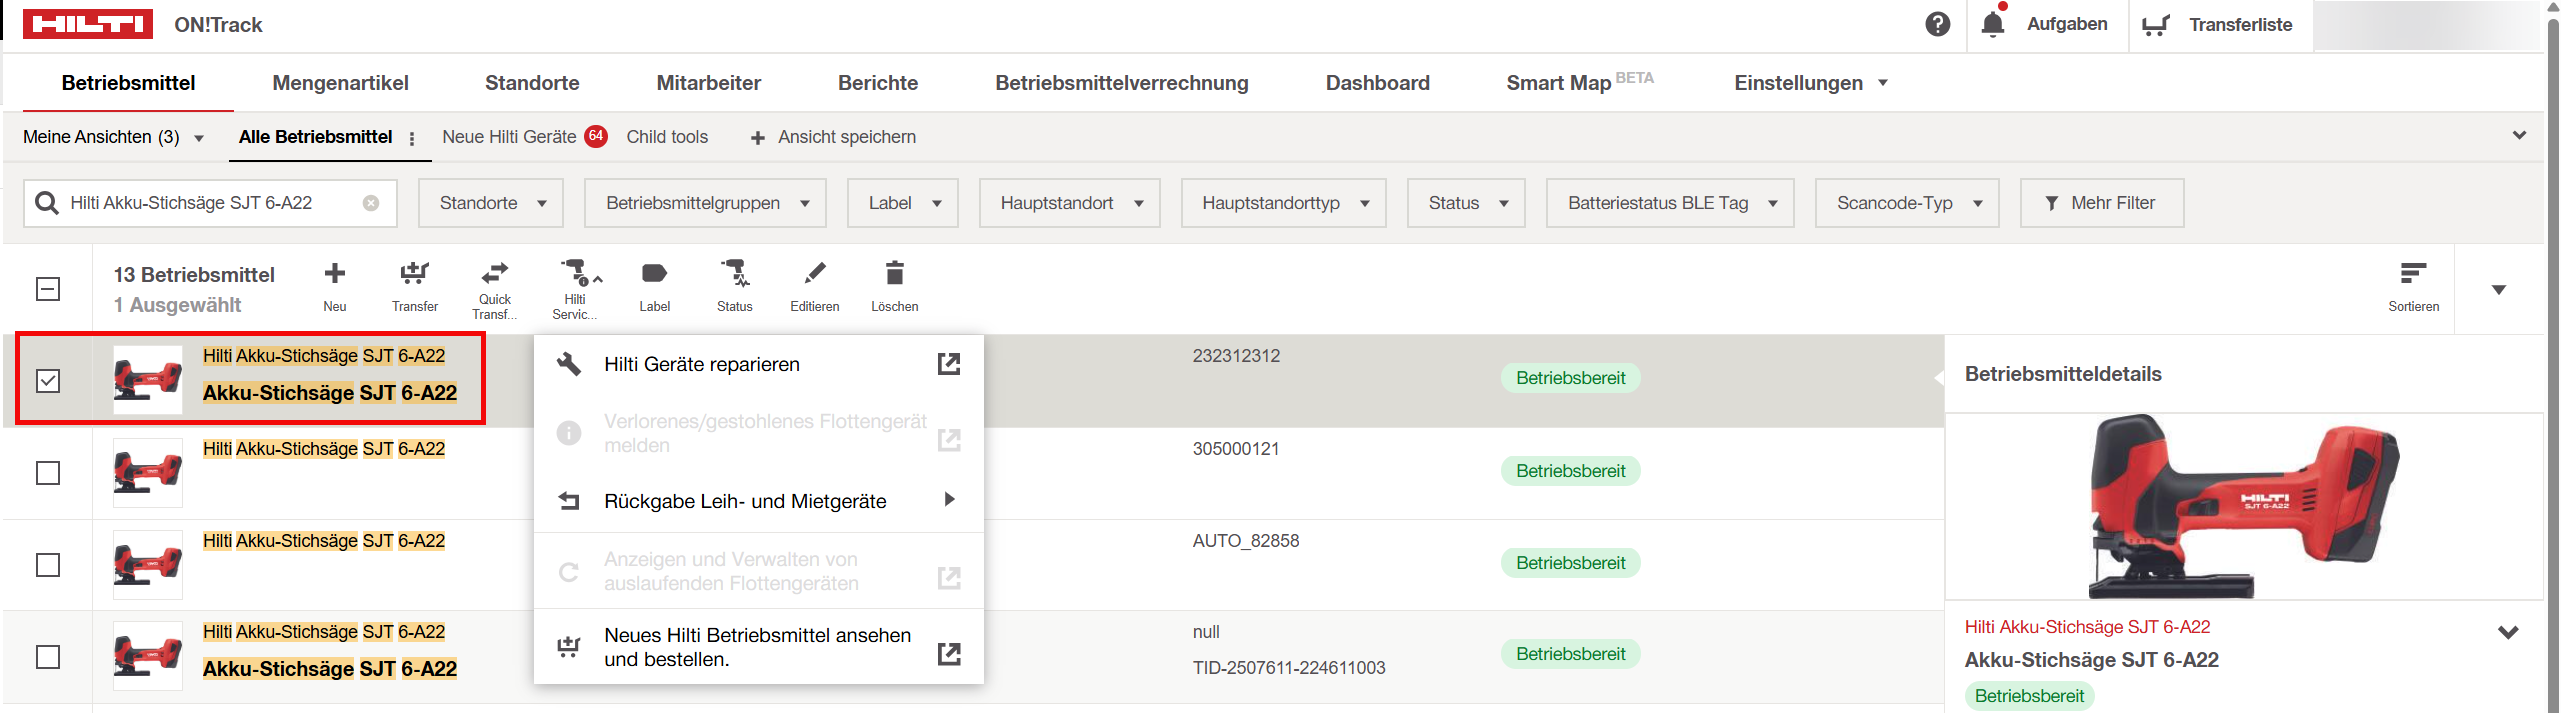Open the Scancode-Typ filter dropdown
The height and width of the screenshot is (713, 2561).
point(1907,203)
